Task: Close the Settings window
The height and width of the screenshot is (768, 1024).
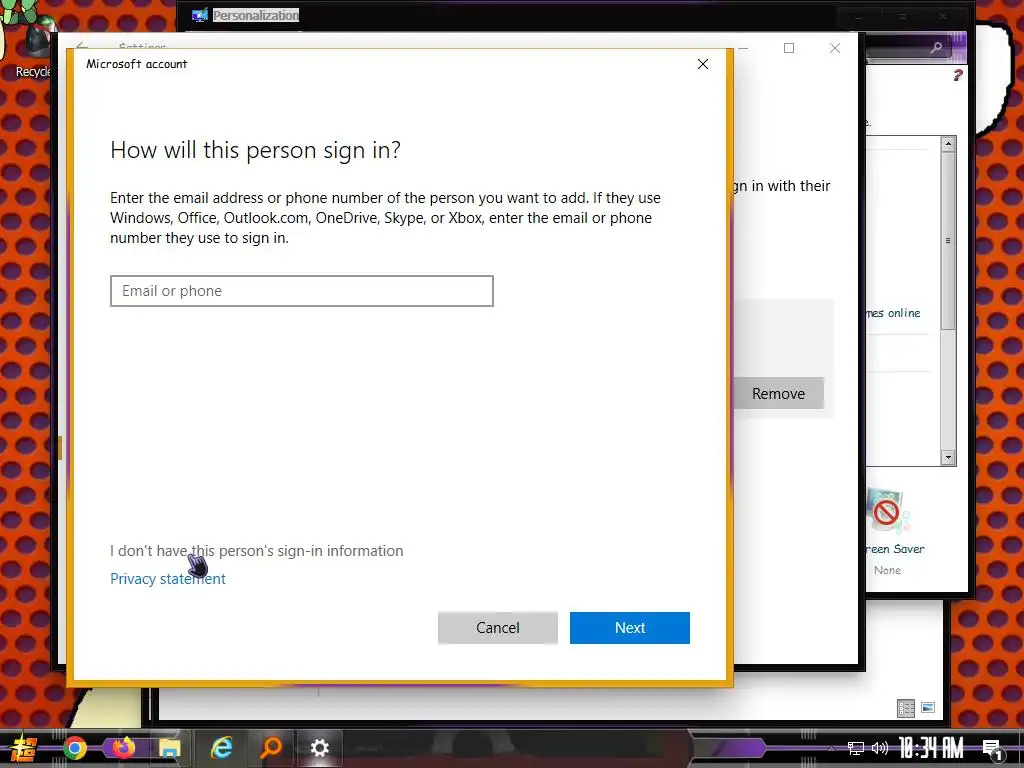Action: click(x=835, y=48)
